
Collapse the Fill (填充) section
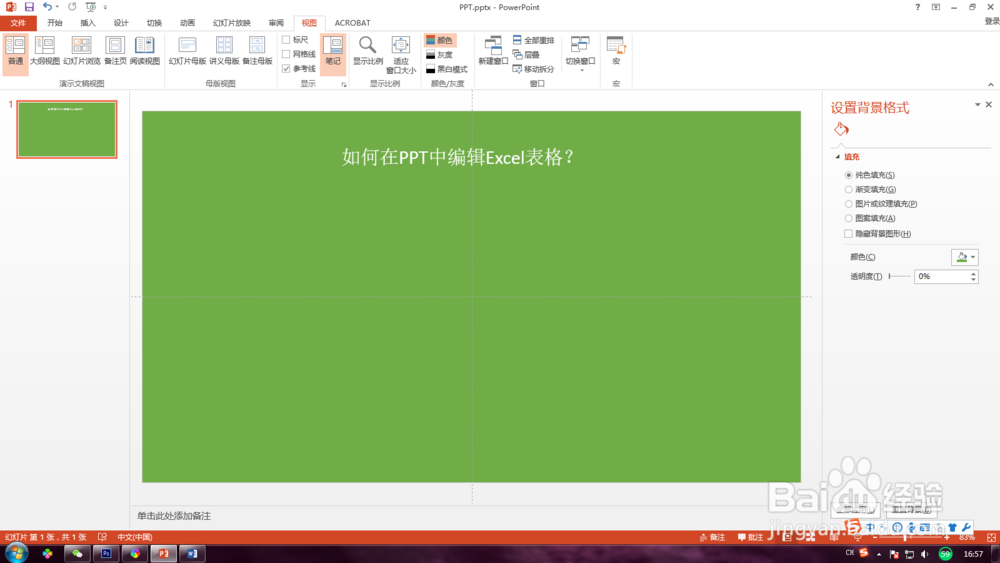(x=838, y=157)
